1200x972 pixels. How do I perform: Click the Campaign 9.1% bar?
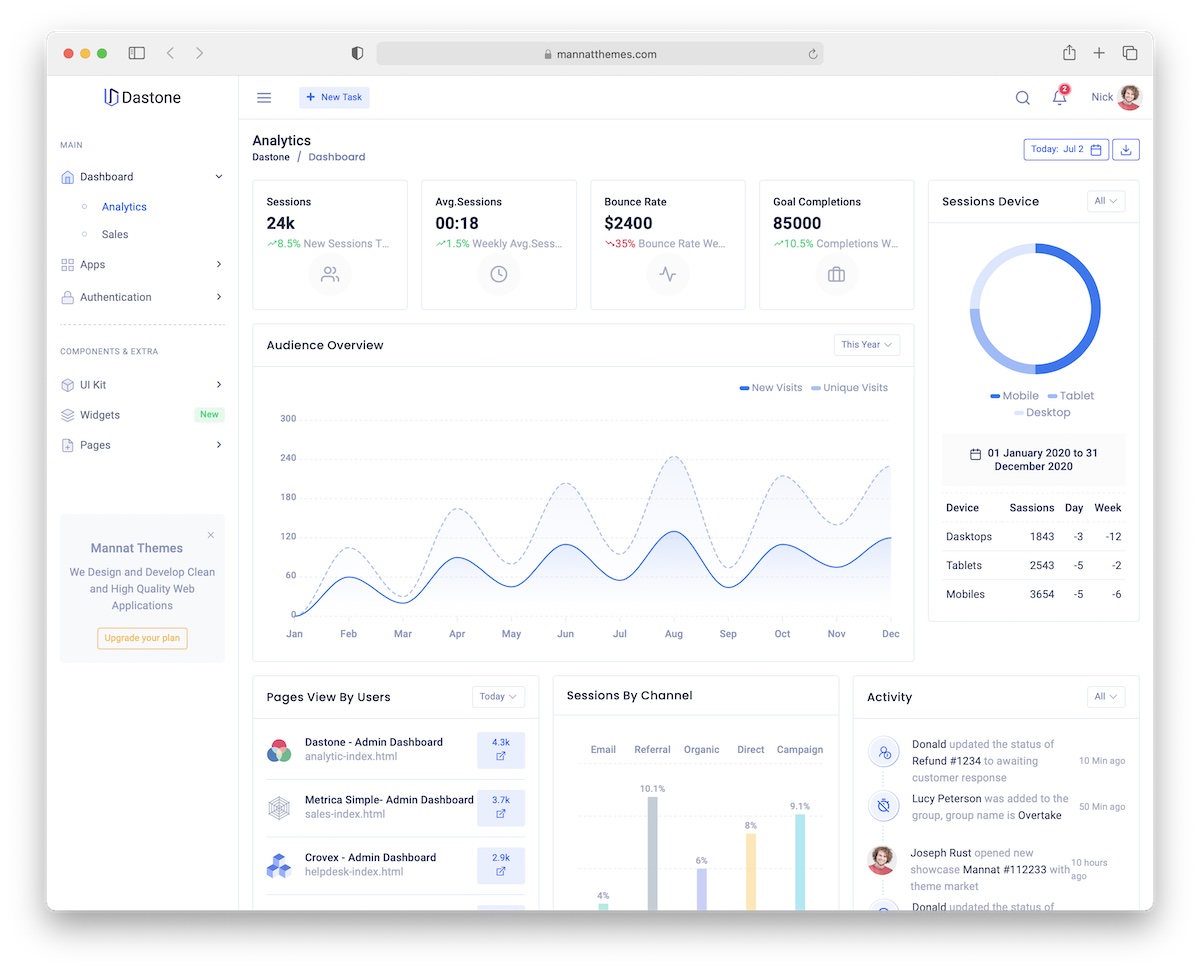click(800, 862)
